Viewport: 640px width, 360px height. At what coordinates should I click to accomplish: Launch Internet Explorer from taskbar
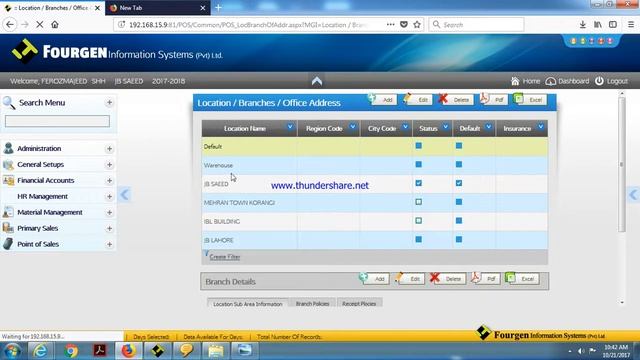tap(40, 351)
